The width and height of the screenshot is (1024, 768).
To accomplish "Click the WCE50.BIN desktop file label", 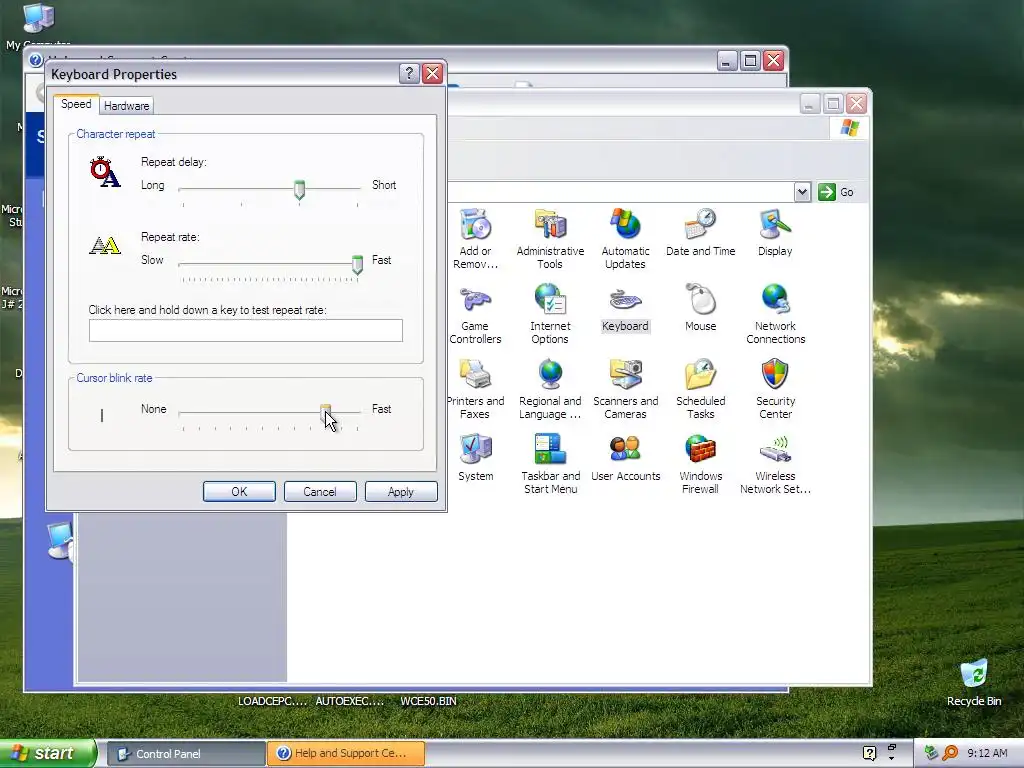I will pos(428,701).
